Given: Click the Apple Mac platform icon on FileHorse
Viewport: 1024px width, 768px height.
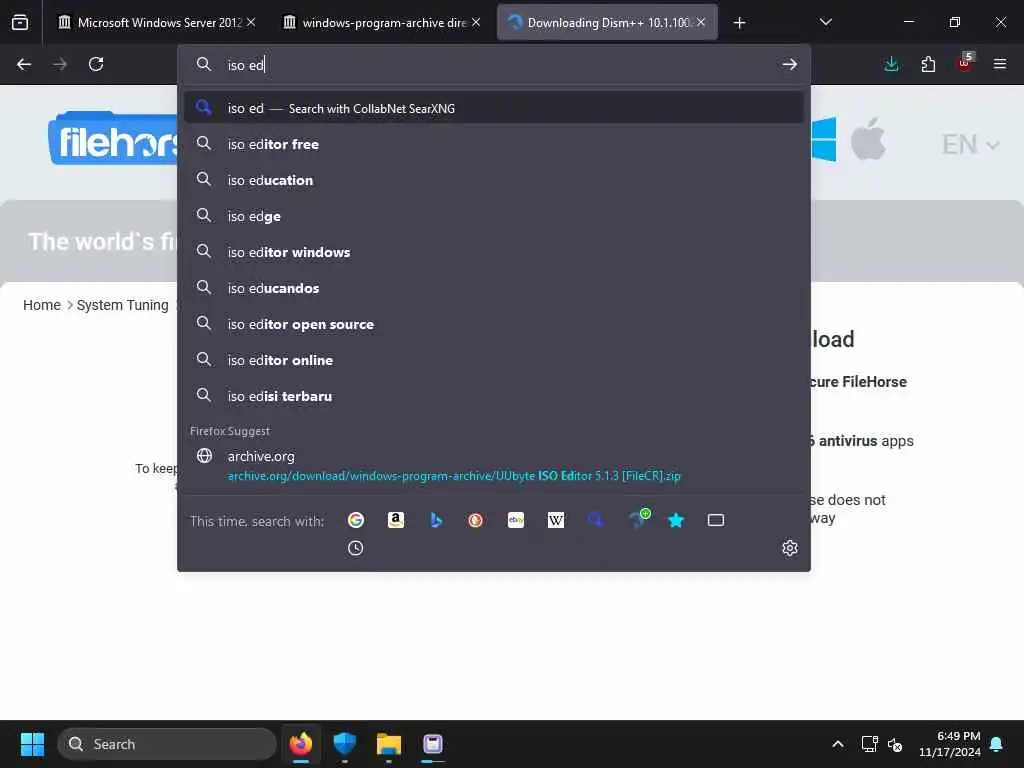Looking at the screenshot, I should click(x=868, y=139).
